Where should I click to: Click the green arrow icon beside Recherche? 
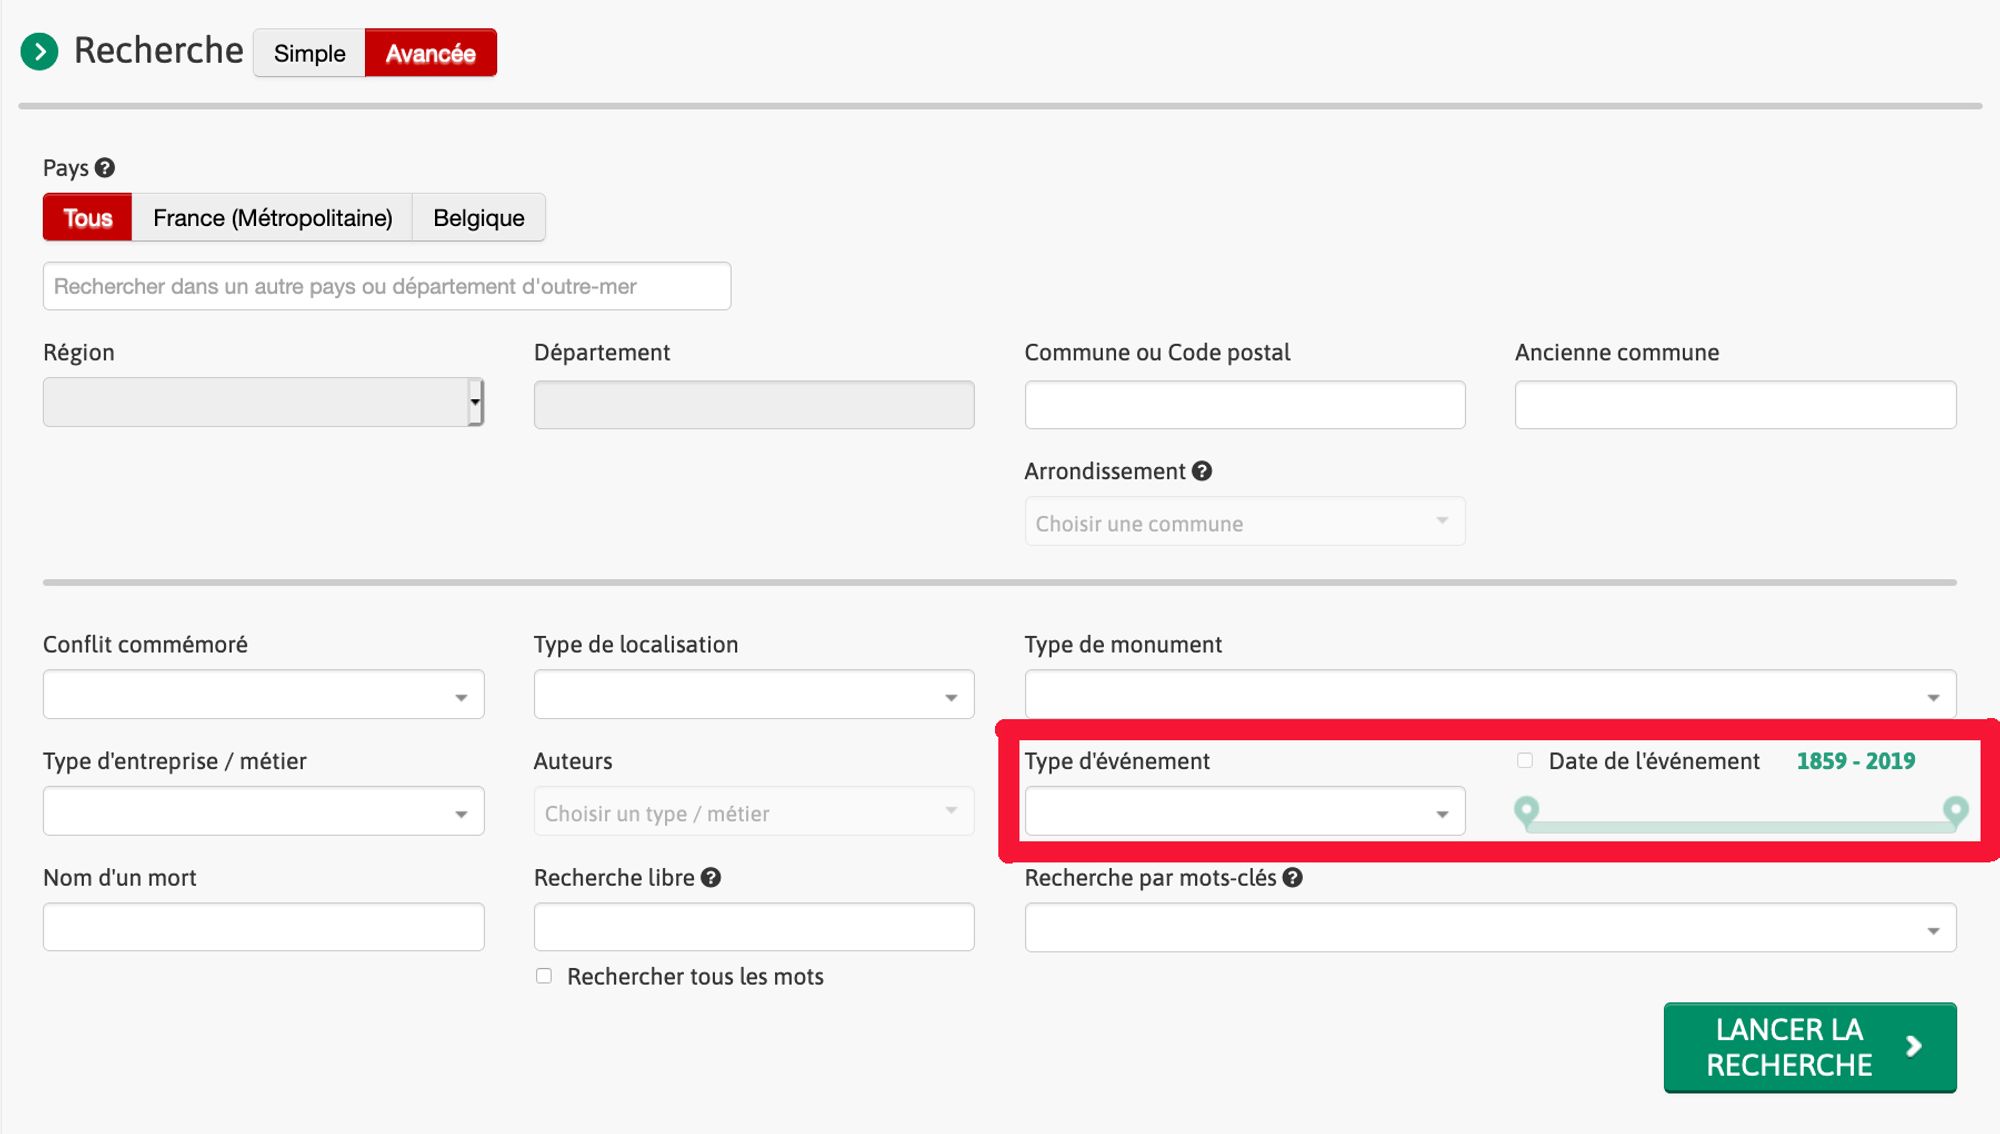pos(39,51)
